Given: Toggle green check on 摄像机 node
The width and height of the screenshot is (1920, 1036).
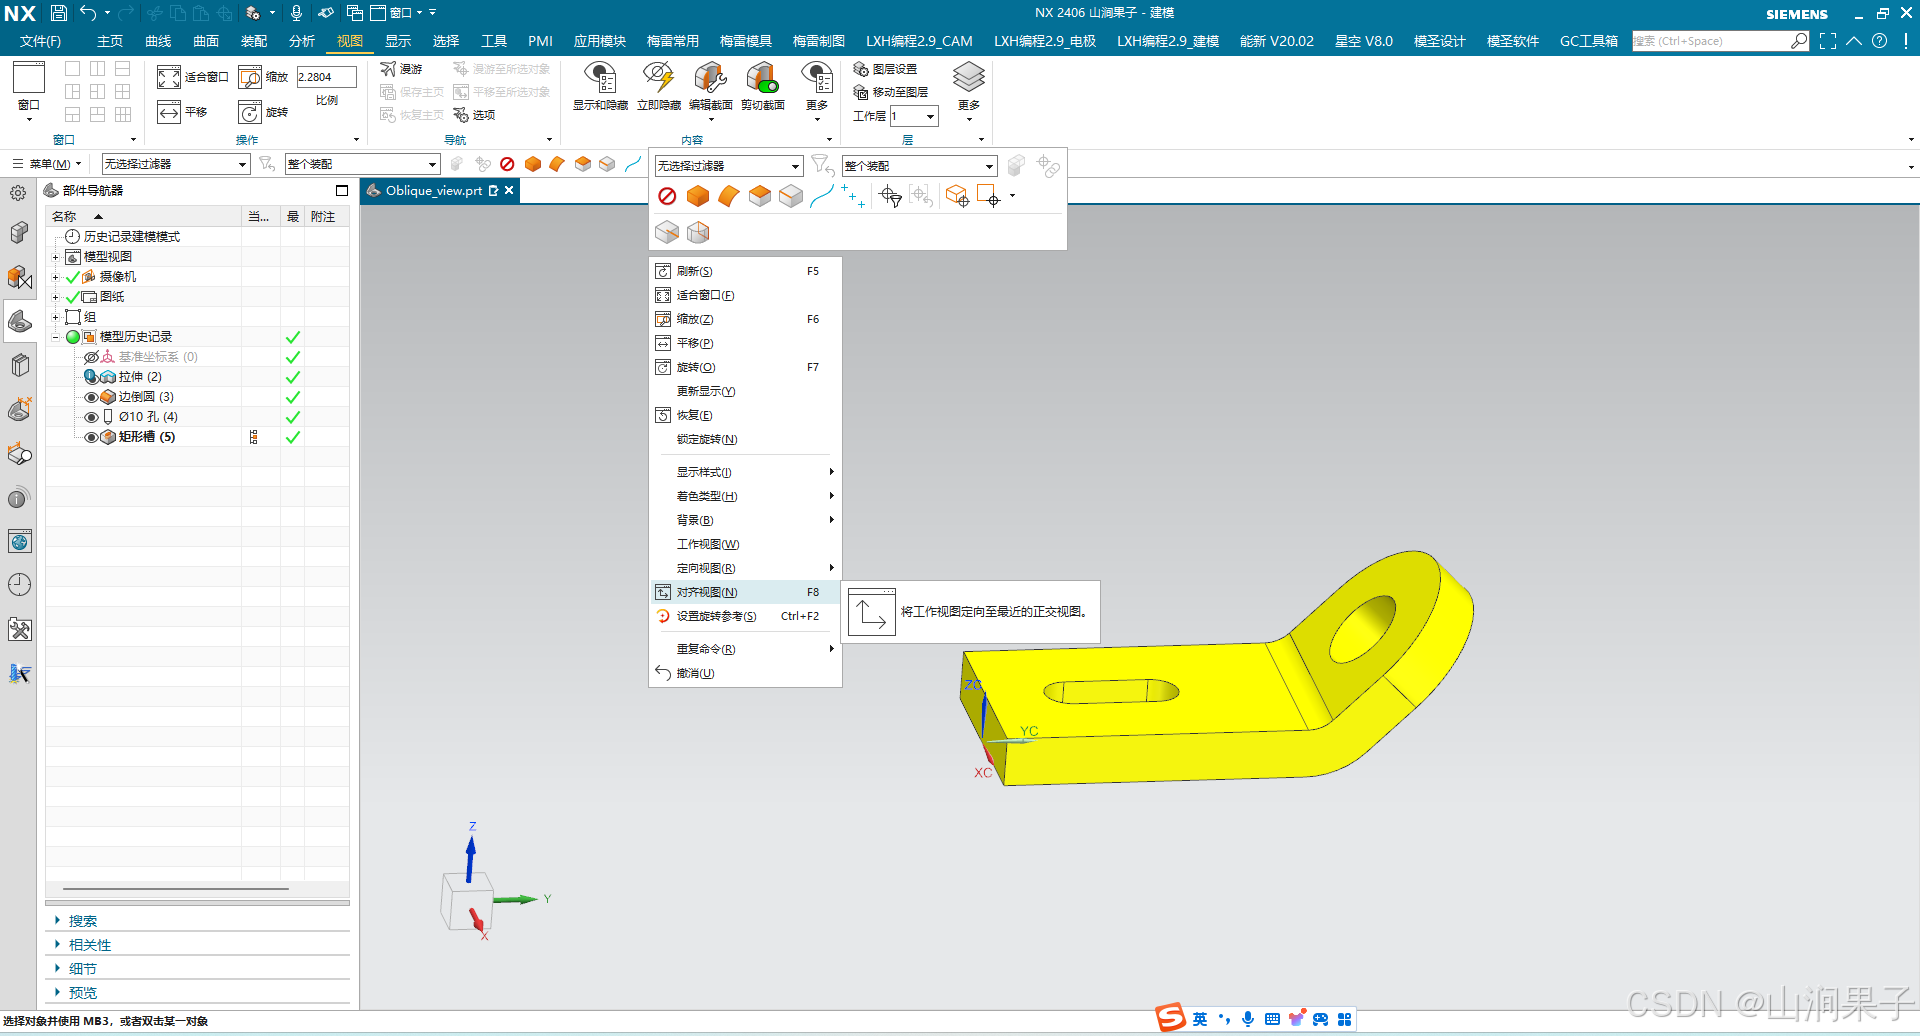Looking at the screenshot, I should pyautogui.click(x=72, y=277).
